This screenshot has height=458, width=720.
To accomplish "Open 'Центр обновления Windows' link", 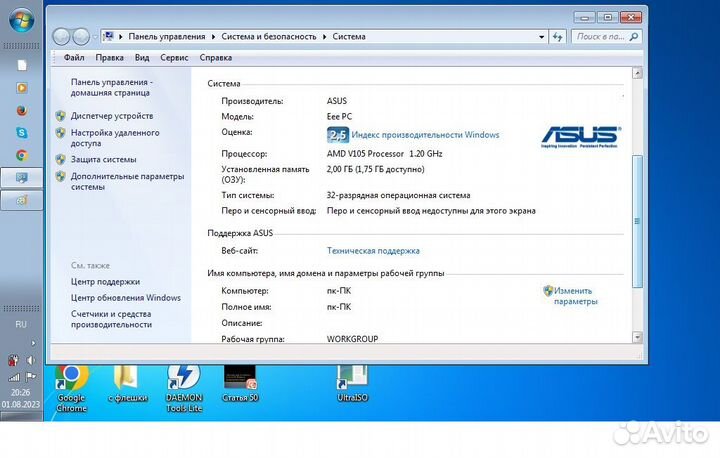I will tap(125, 298).
